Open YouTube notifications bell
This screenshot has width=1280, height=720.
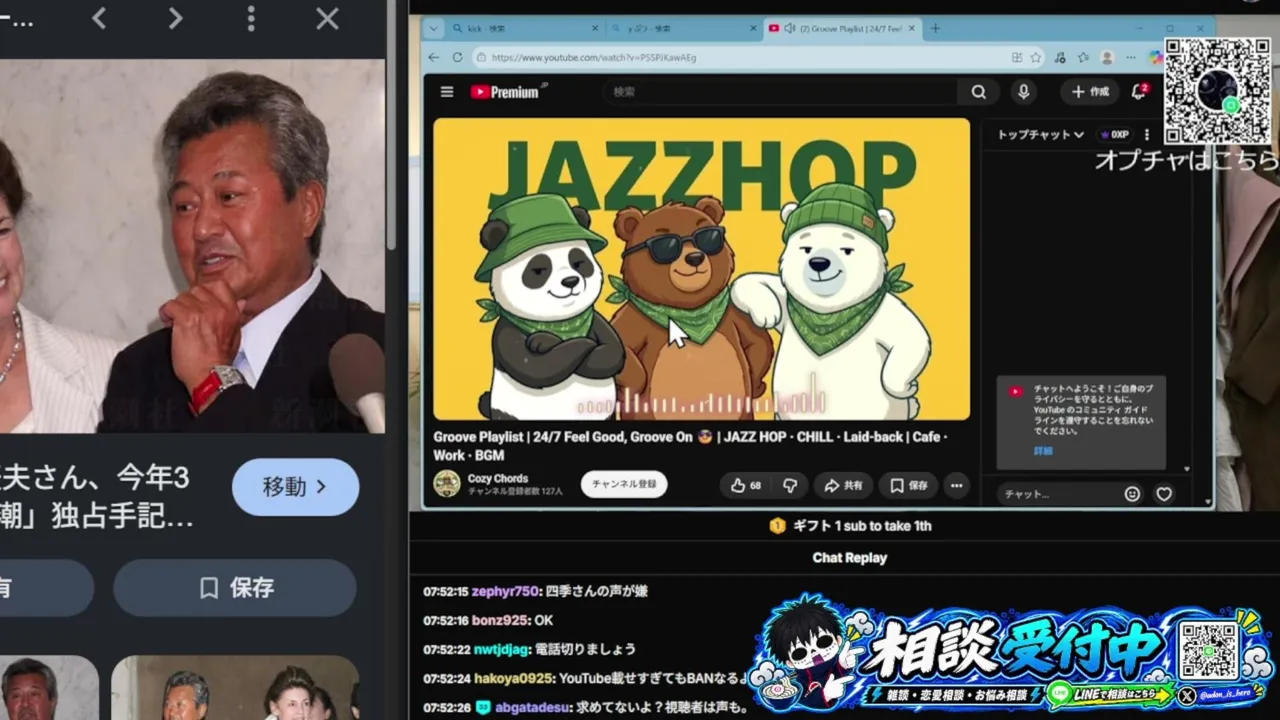tap(1138, 92)
